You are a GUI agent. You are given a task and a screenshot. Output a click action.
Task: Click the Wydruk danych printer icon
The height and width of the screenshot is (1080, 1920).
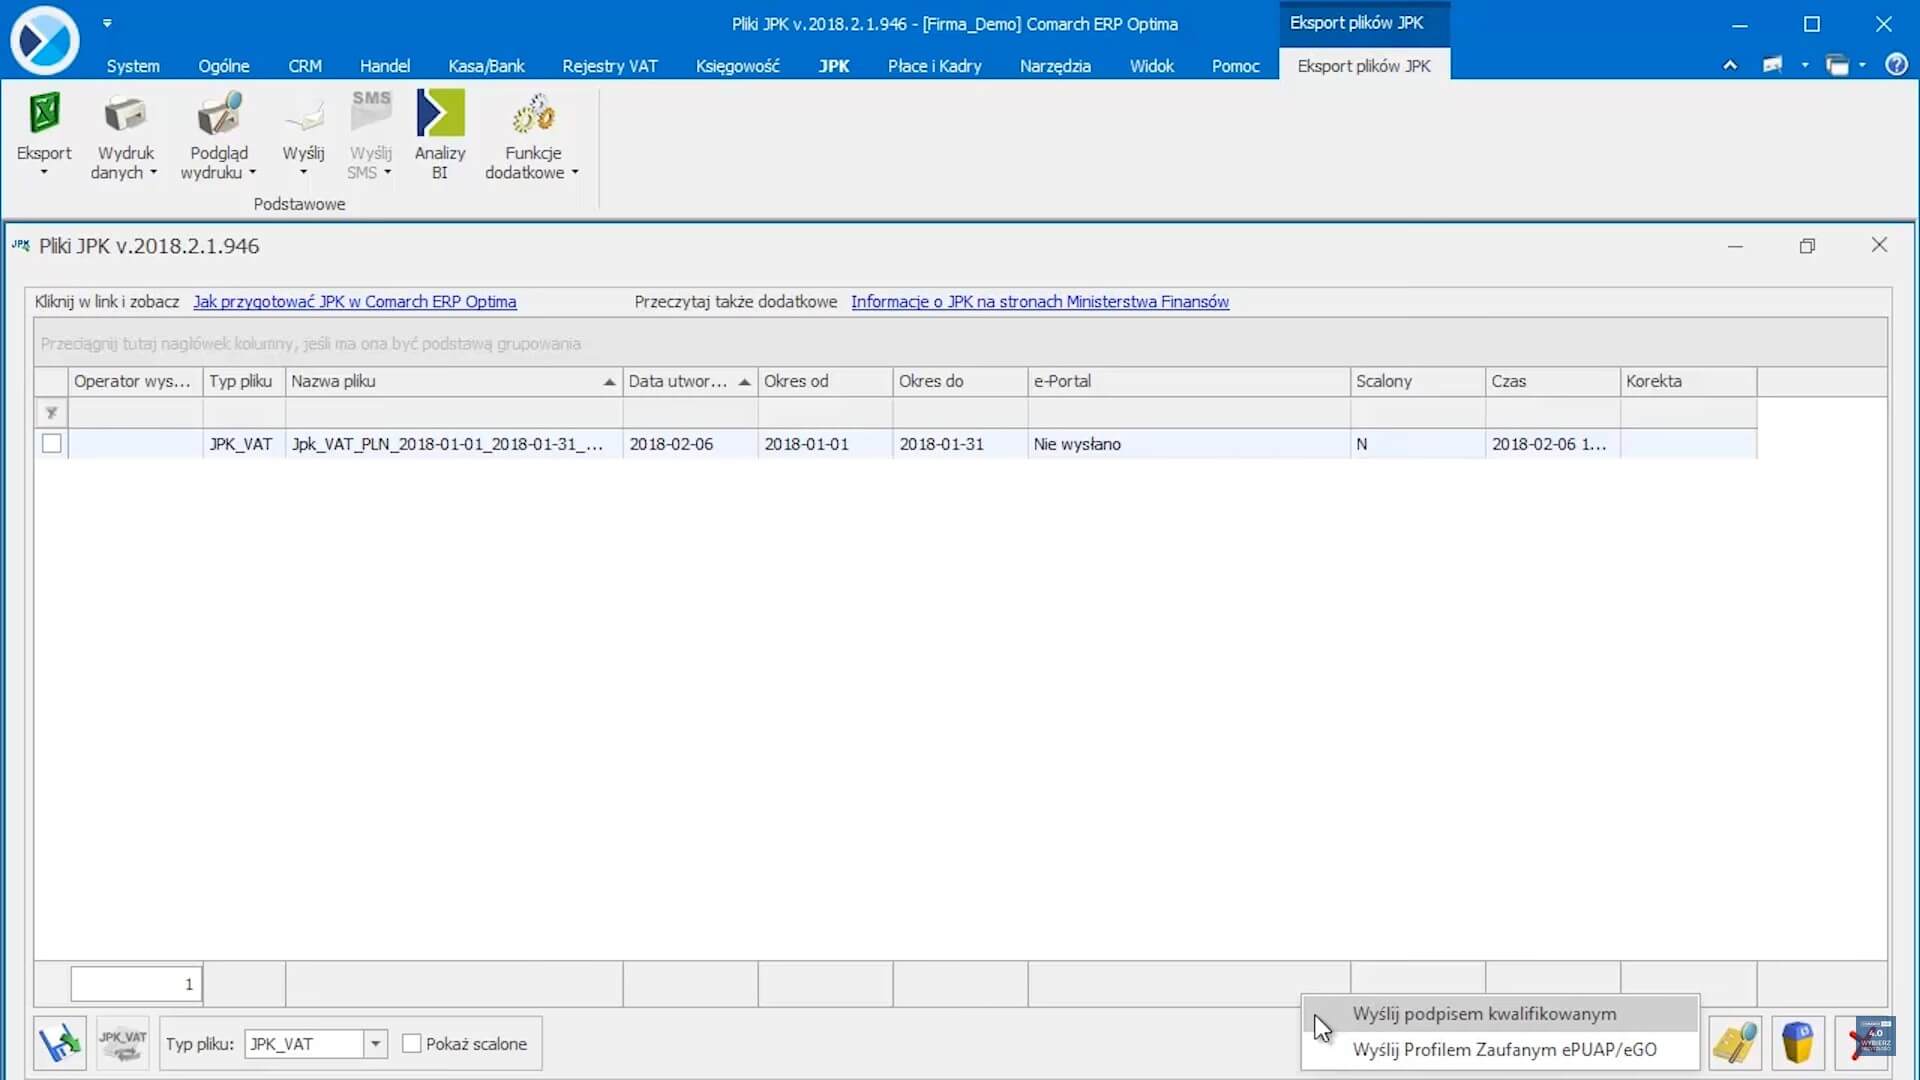pos(125,115)
